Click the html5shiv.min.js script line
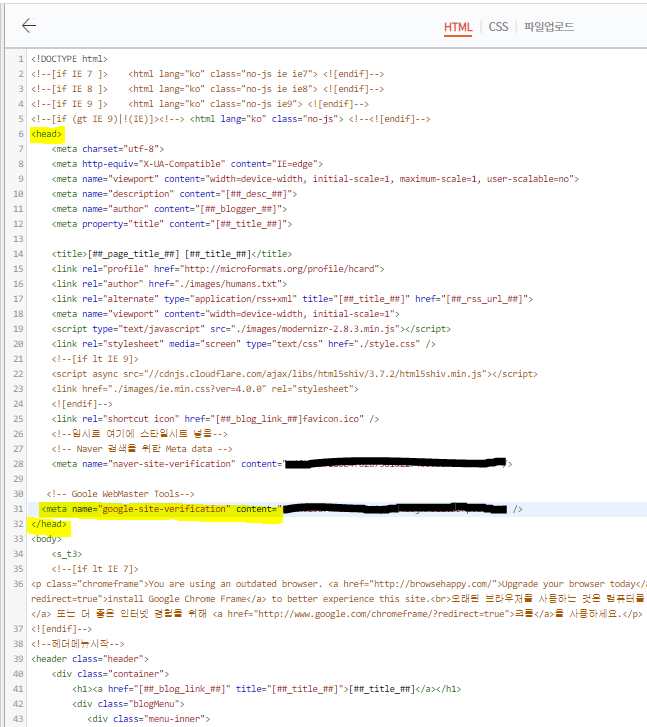This screenshot has width=647, height=727. click(x=295, y=374)
